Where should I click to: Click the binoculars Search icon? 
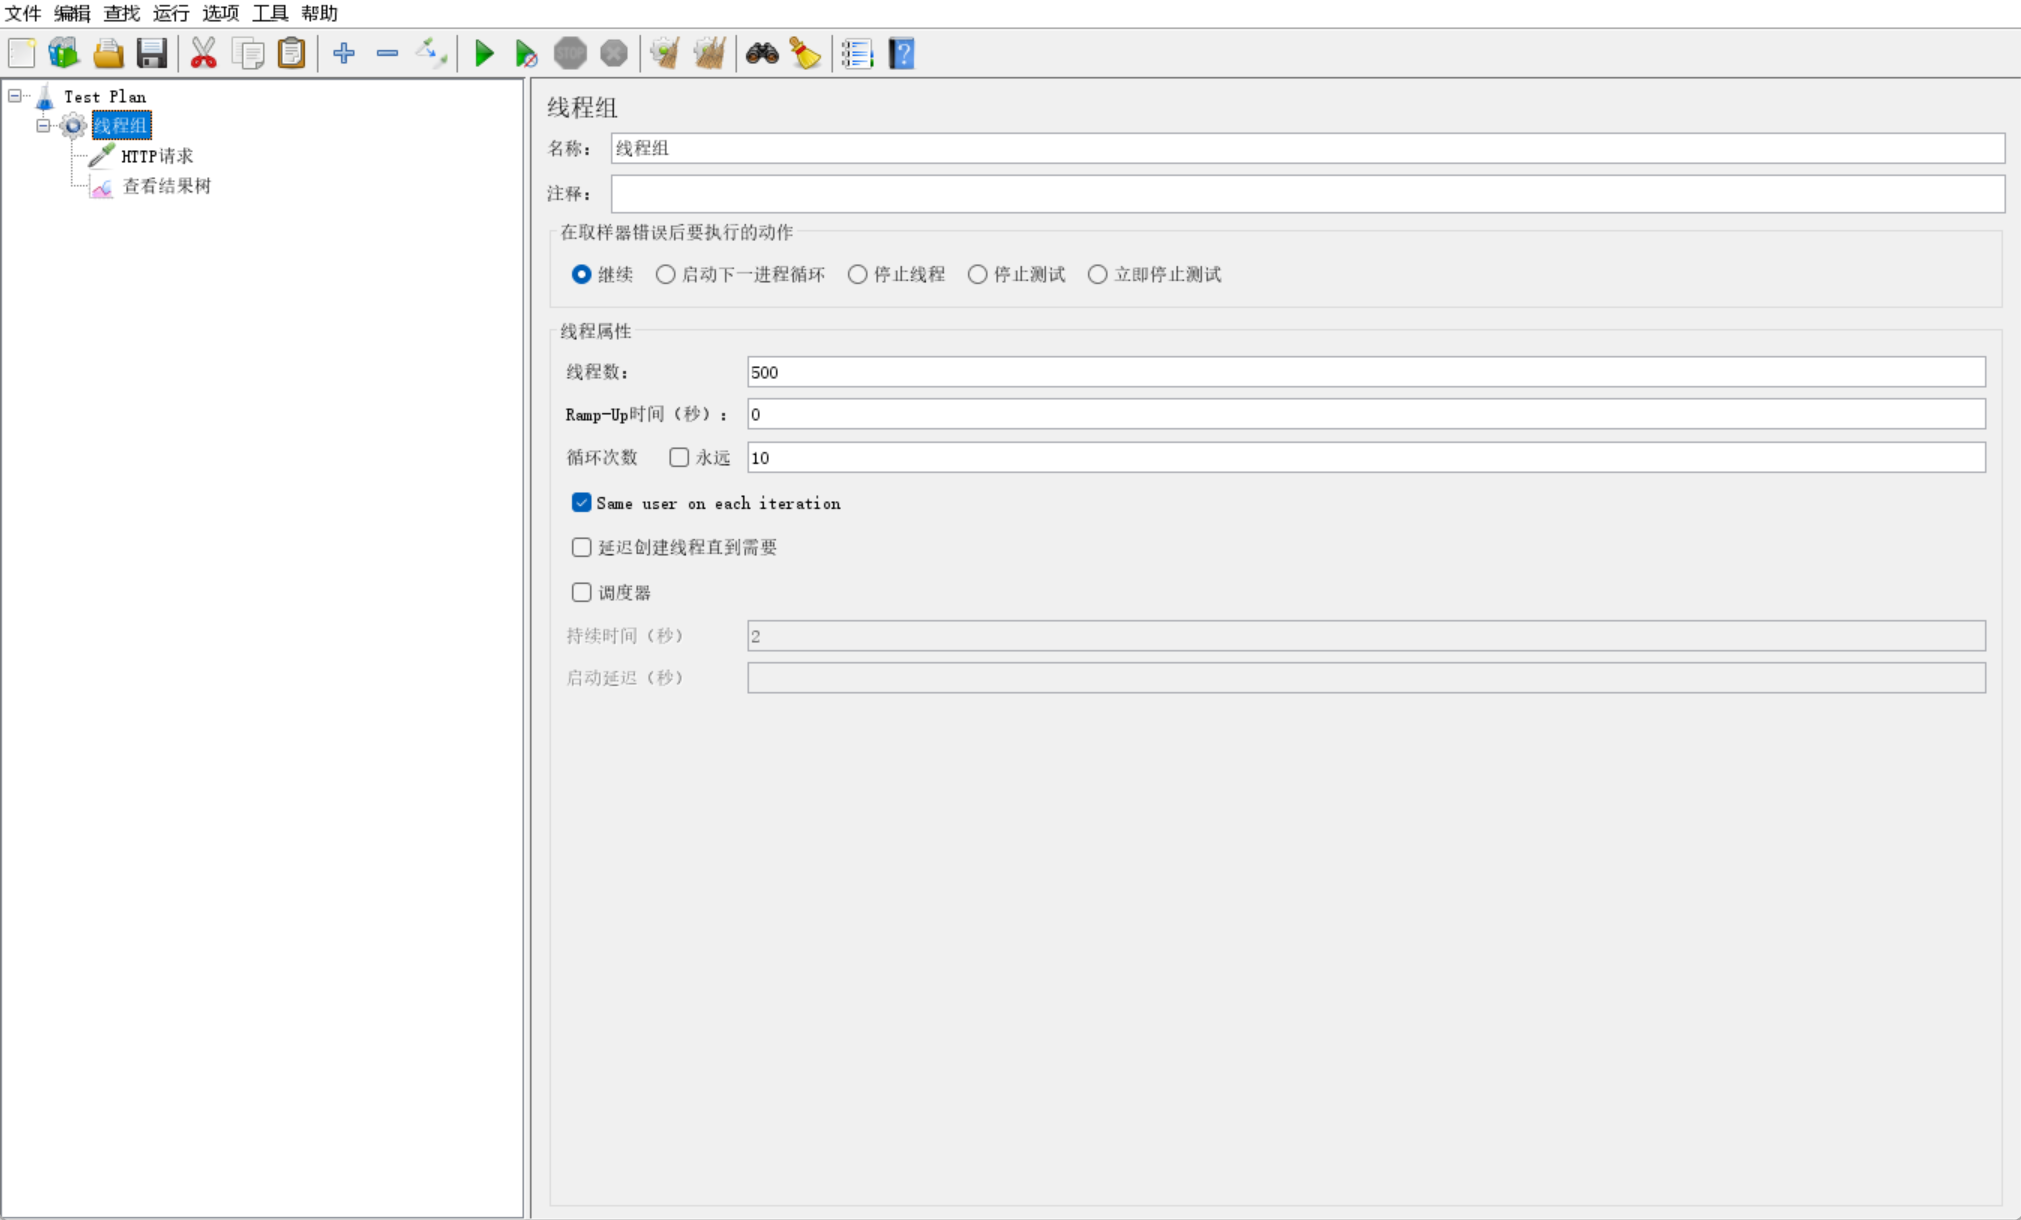pyautogui.click(x=762, y=53)
